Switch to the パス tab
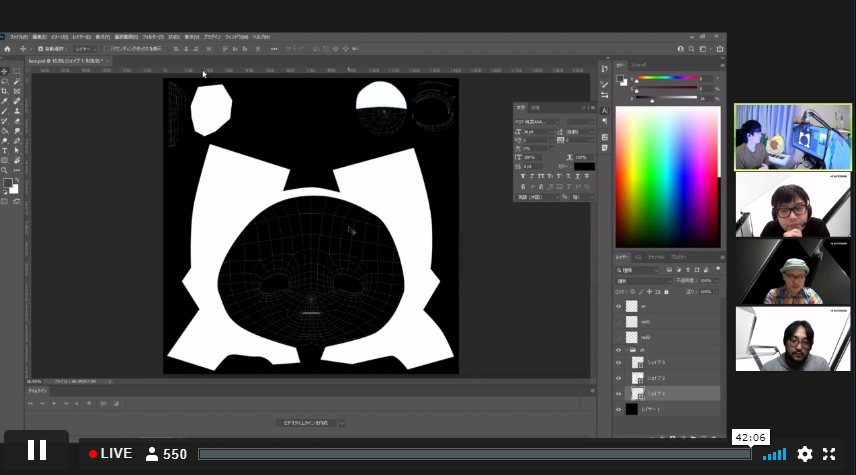856x475 pixels. pos(638,257)
